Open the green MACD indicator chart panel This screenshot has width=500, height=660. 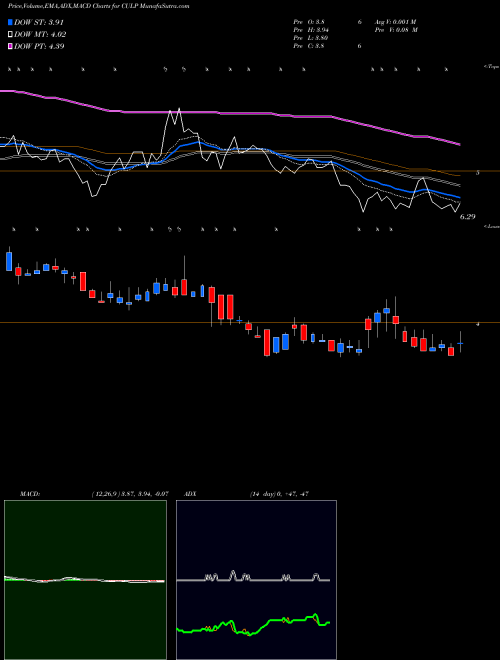85,580
